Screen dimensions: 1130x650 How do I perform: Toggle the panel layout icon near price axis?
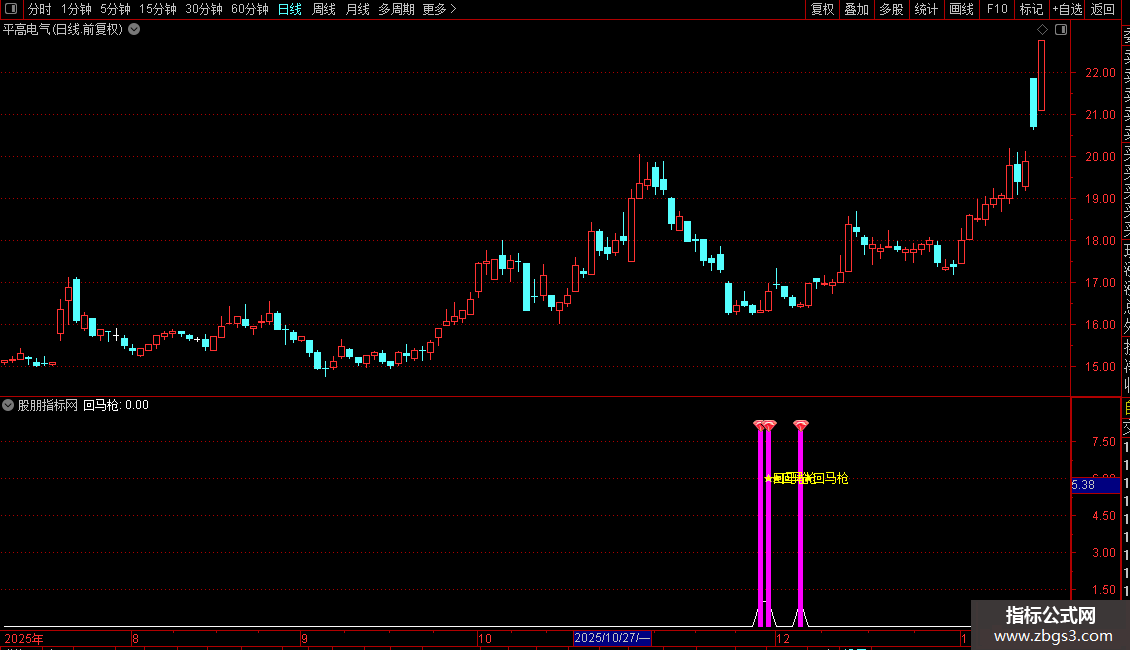(x=1061, y=30)
